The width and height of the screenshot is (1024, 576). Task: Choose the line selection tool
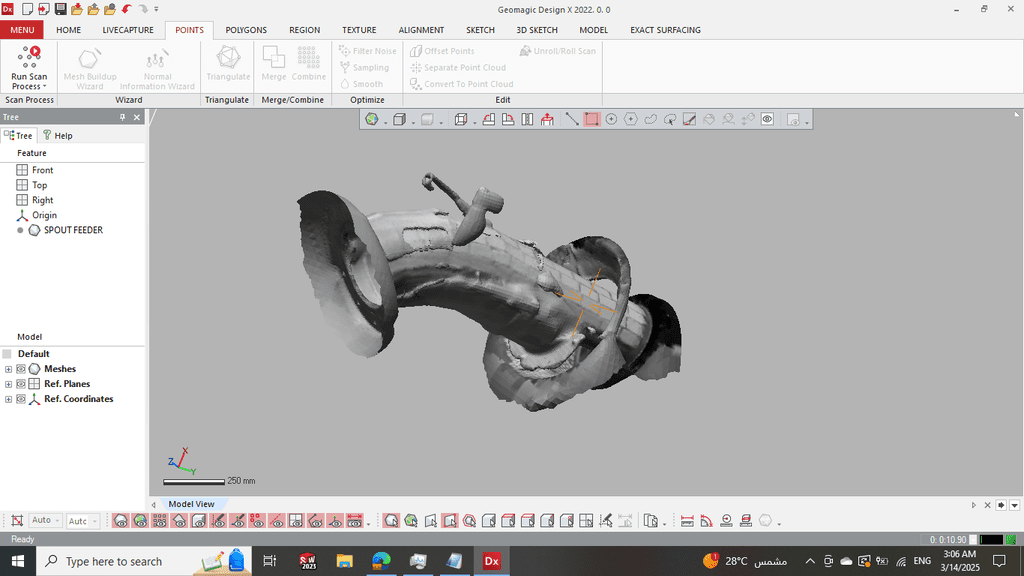click(572, 119)
